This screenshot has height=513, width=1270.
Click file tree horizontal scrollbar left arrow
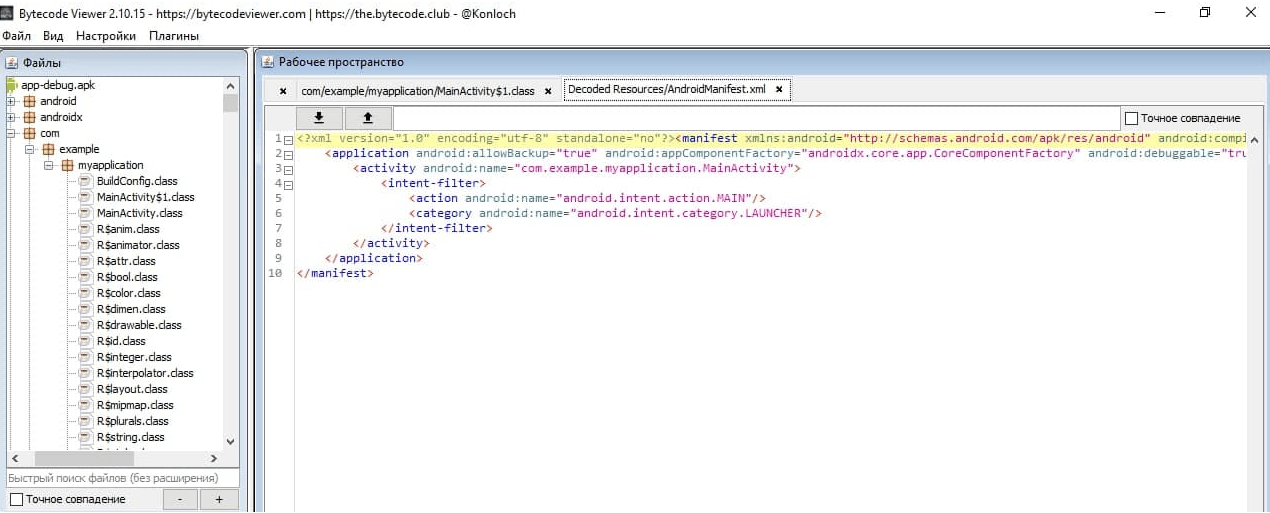(14, 458)
